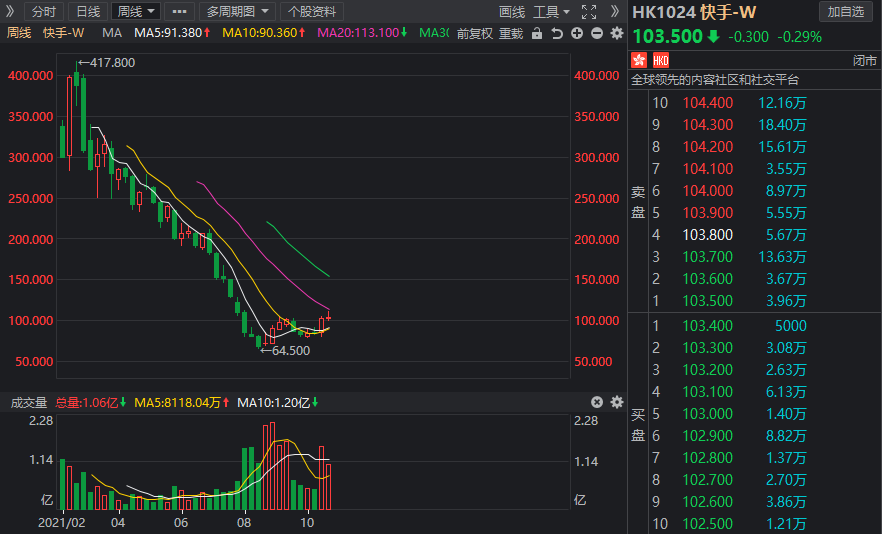
Task: Click the MA20:113.100 value
Action: 362,33
